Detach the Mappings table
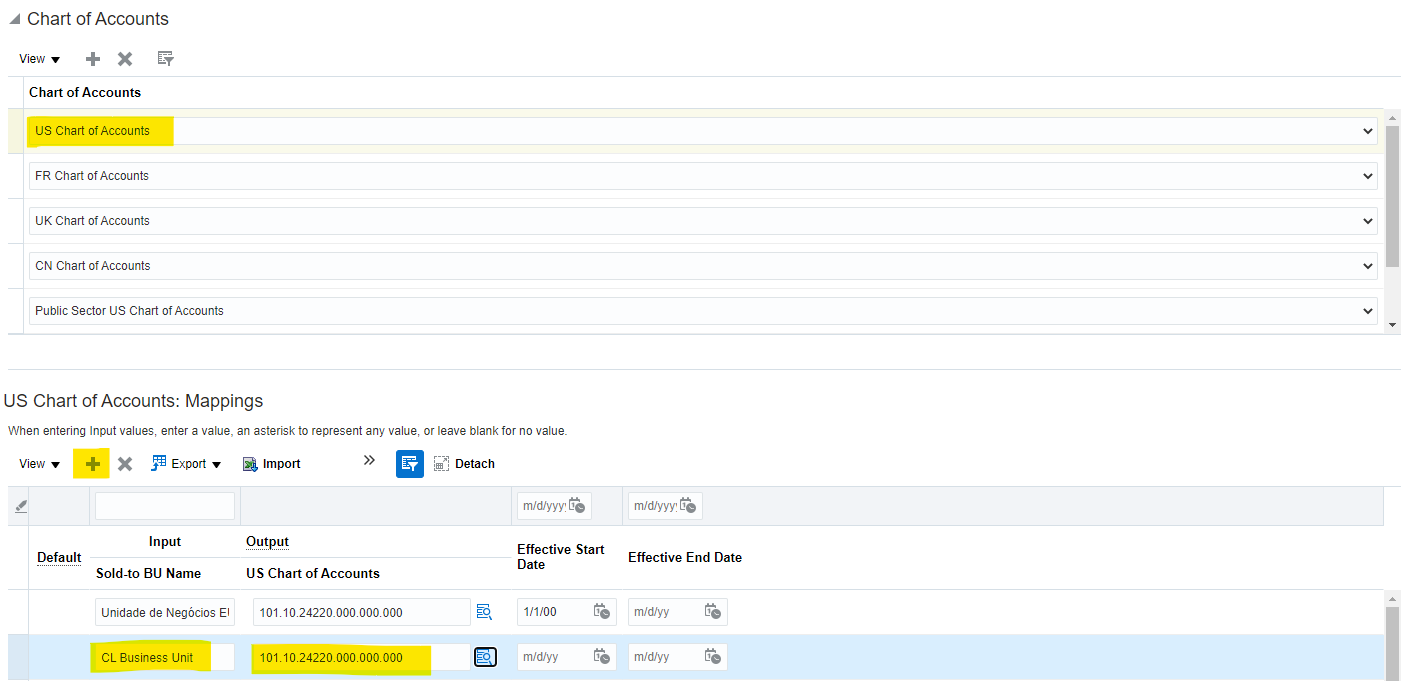 point(464,464)
